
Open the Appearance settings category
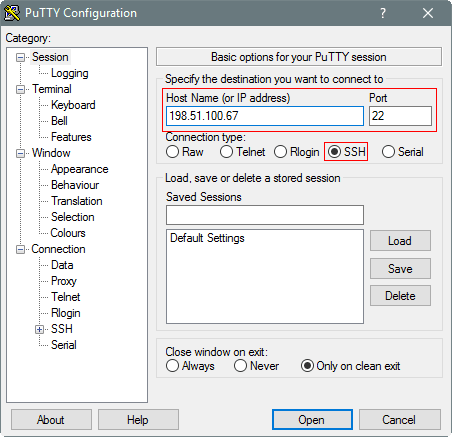80,169
